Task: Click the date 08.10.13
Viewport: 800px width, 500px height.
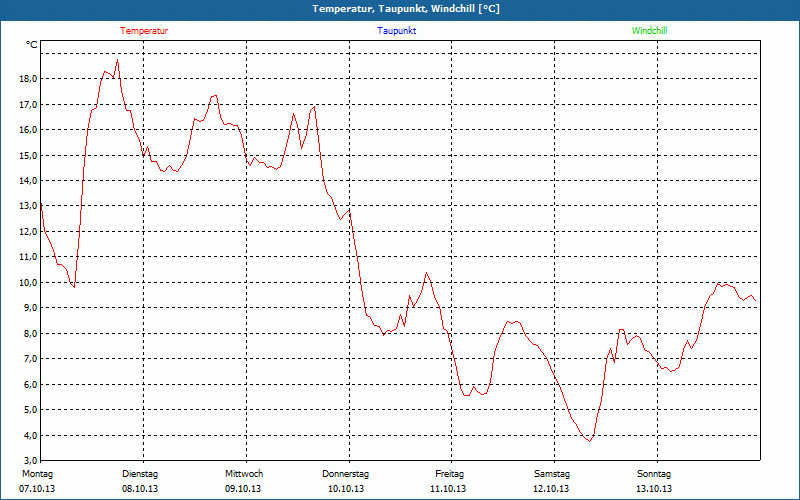Action: 140,489
